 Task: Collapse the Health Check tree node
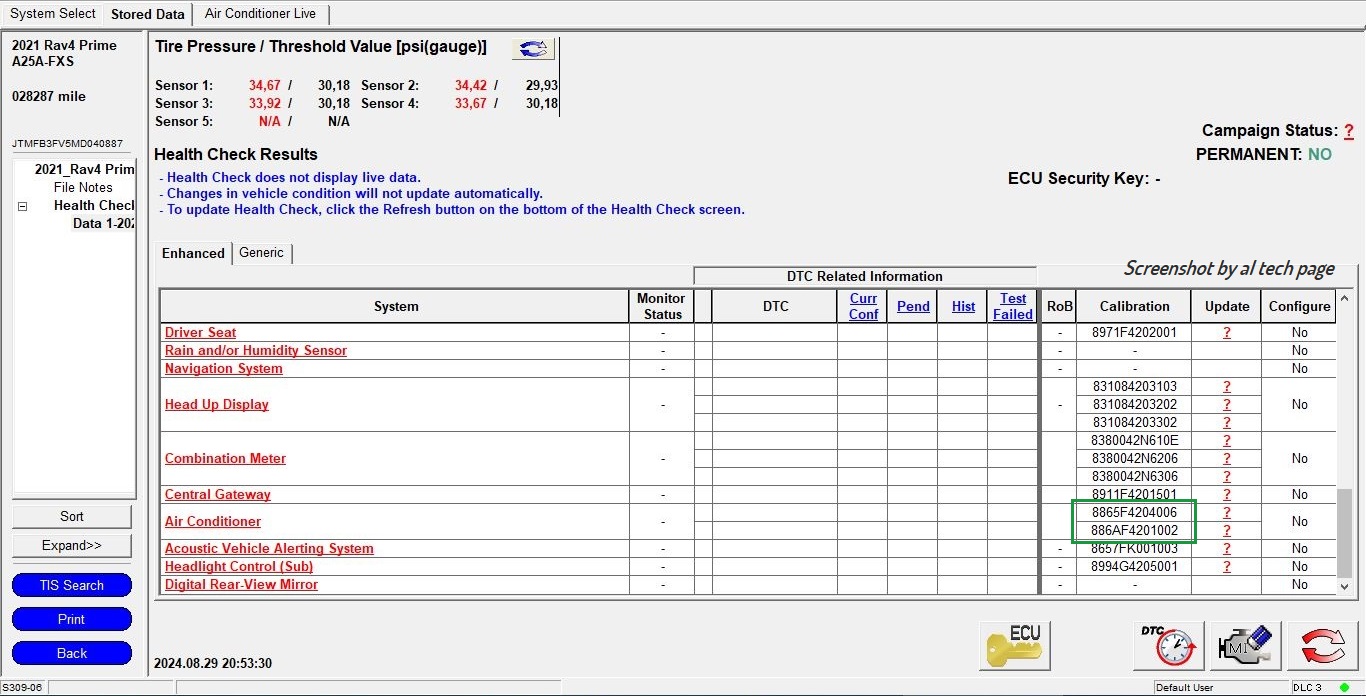click(x=22, y=206)
